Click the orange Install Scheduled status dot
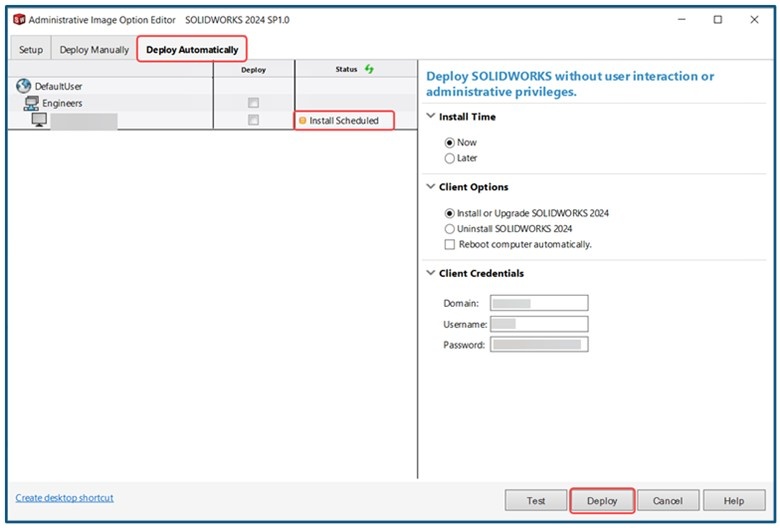The width and height of the screenshot is (780, 528). tap(302, 120)
